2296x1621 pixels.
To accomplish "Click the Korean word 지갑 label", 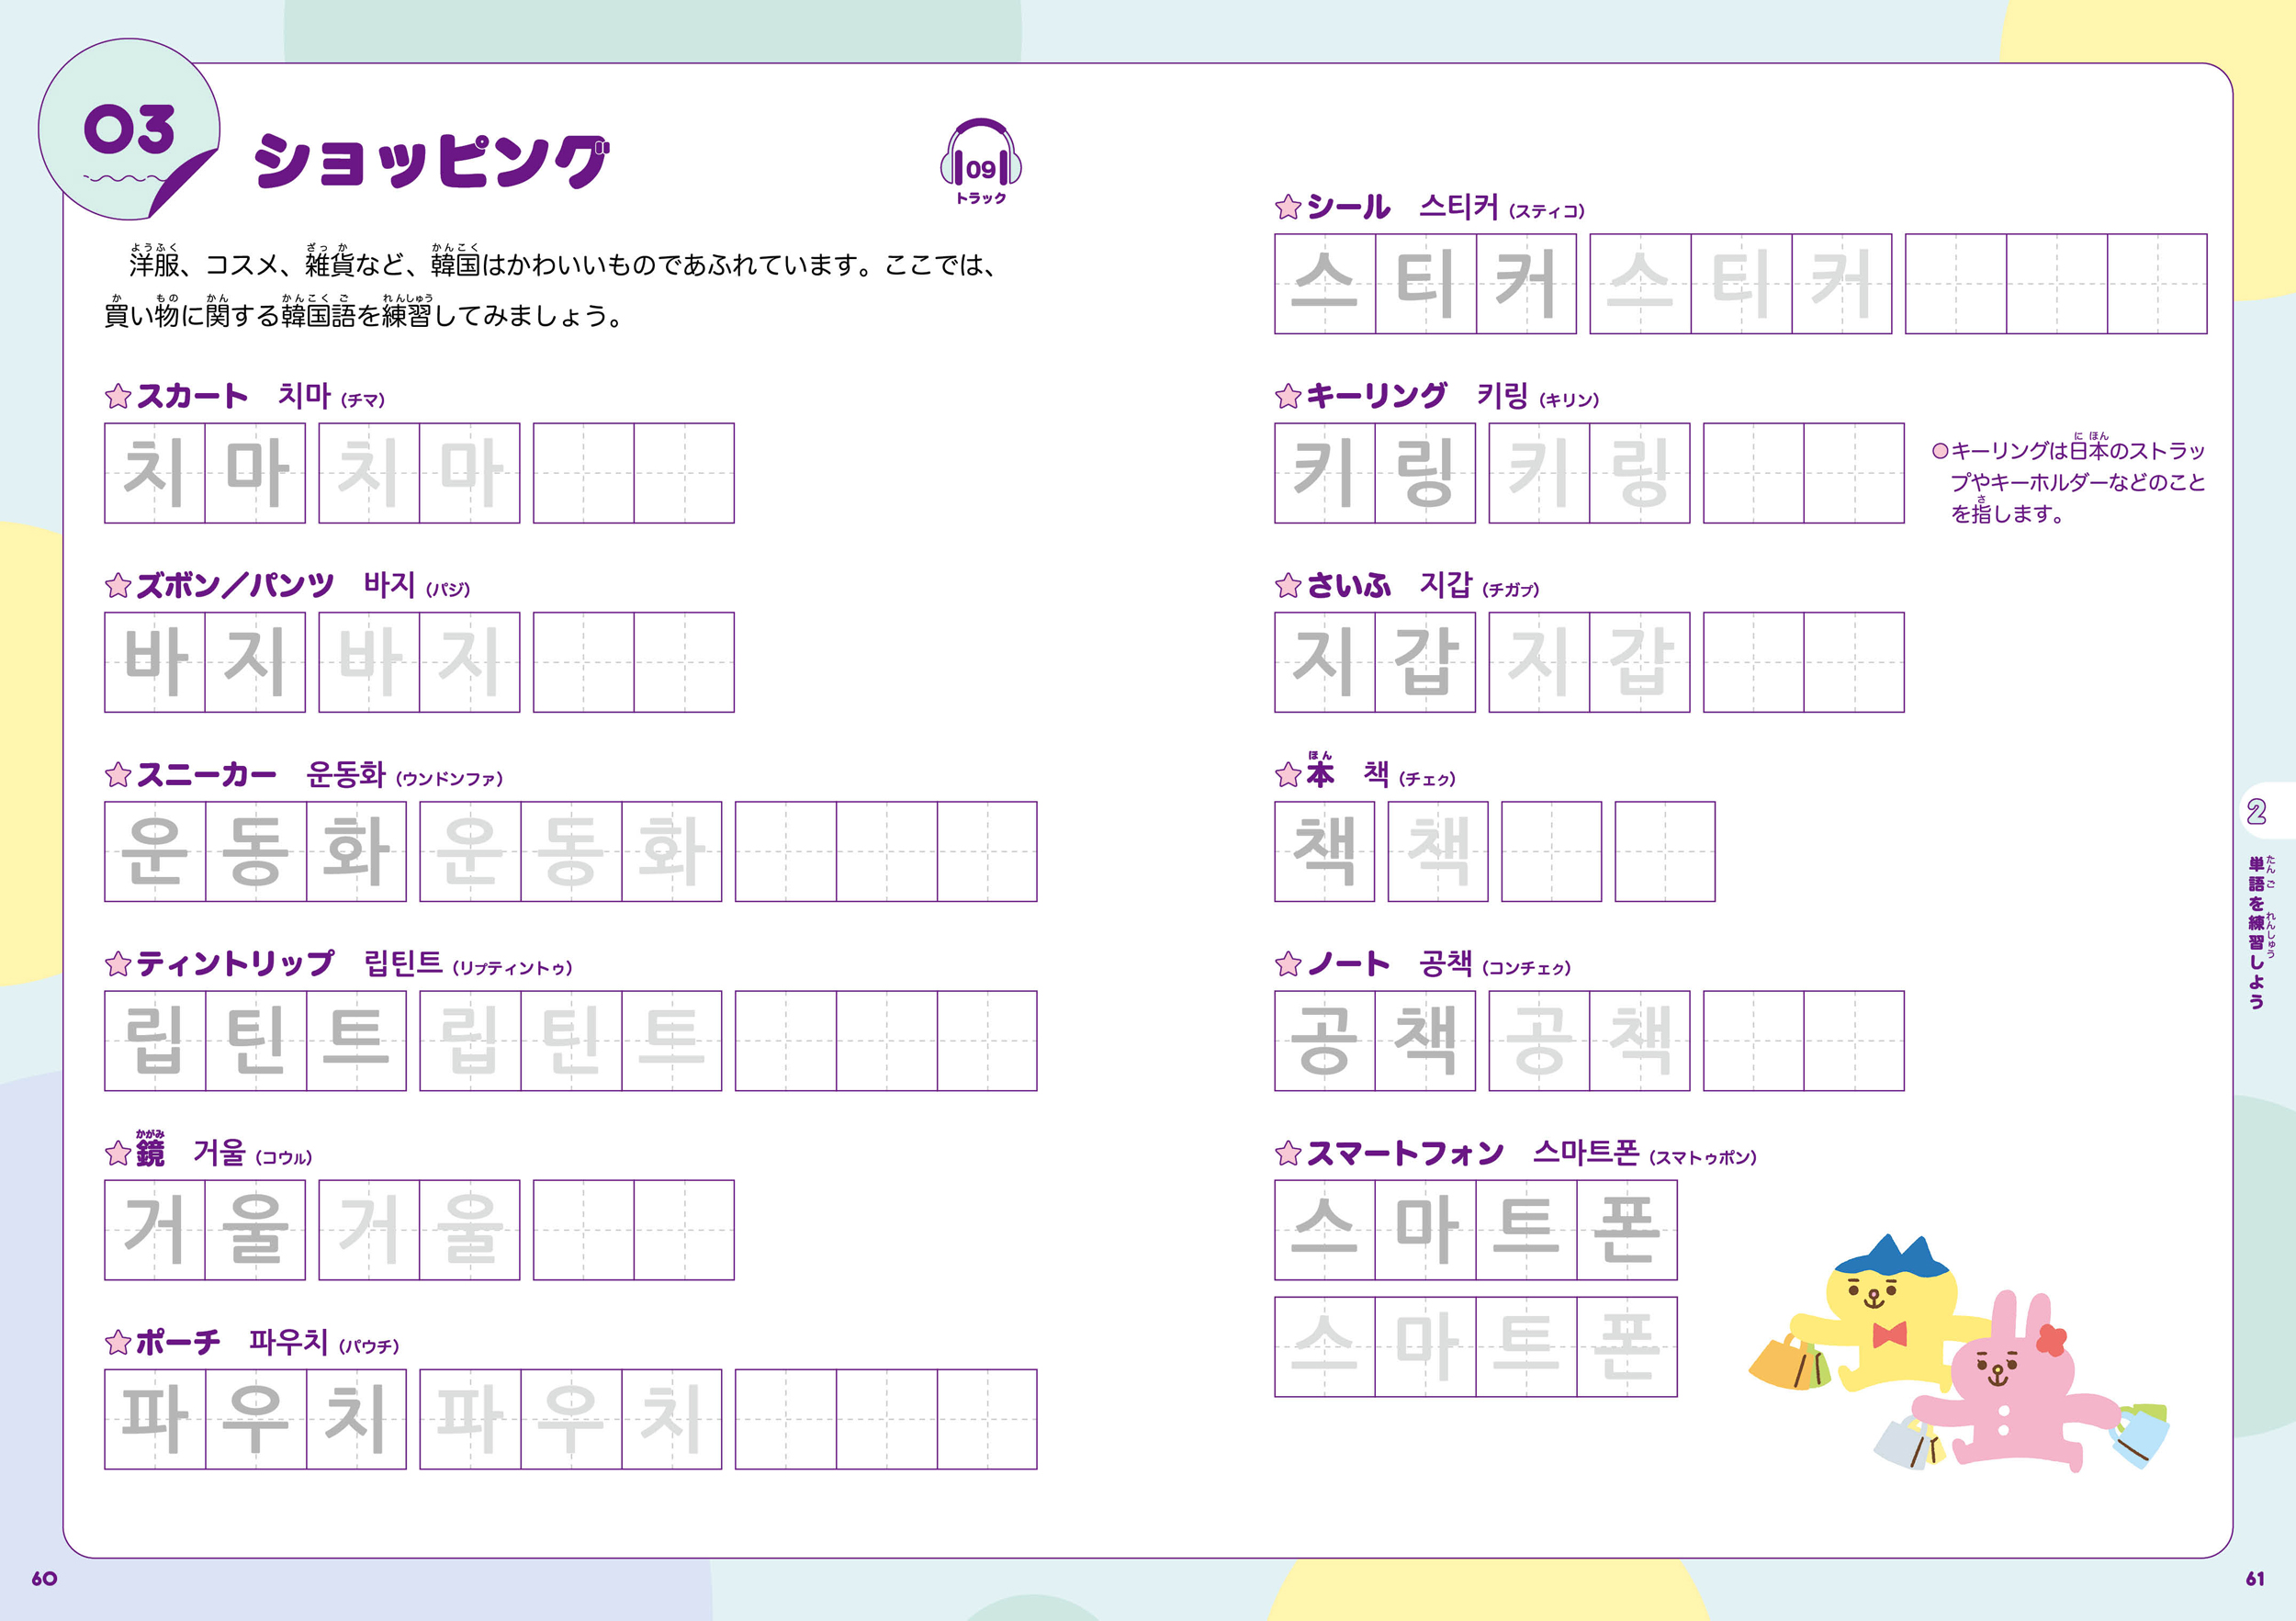I will [x=1446, y=585].
